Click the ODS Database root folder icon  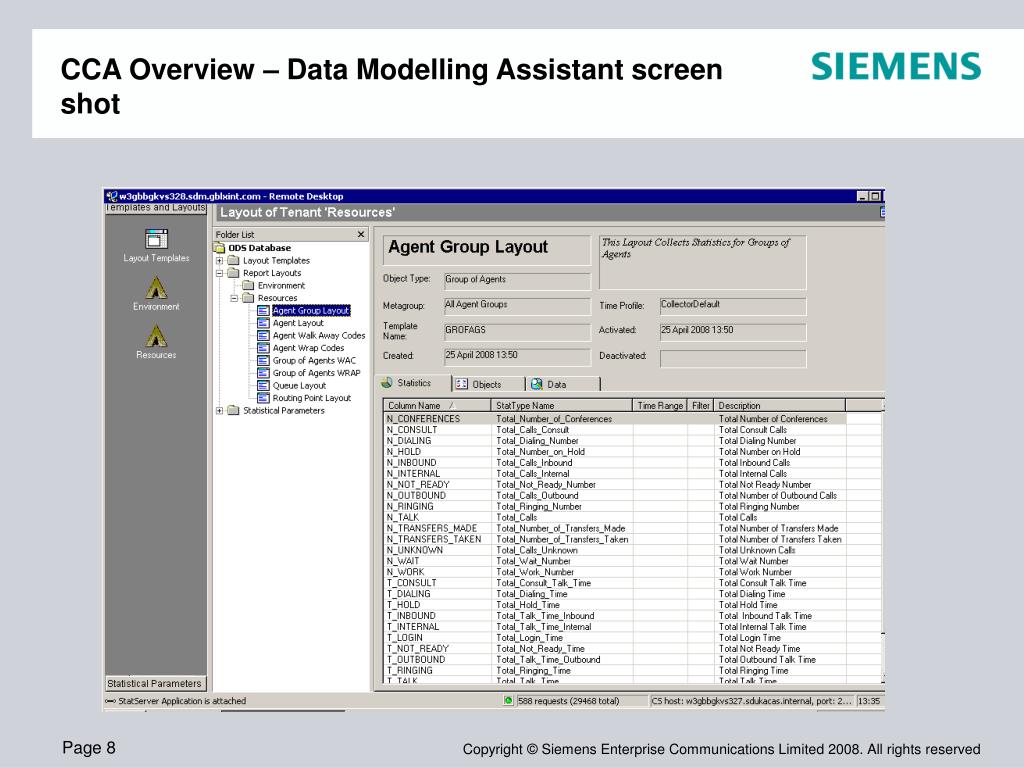(220, 248)
